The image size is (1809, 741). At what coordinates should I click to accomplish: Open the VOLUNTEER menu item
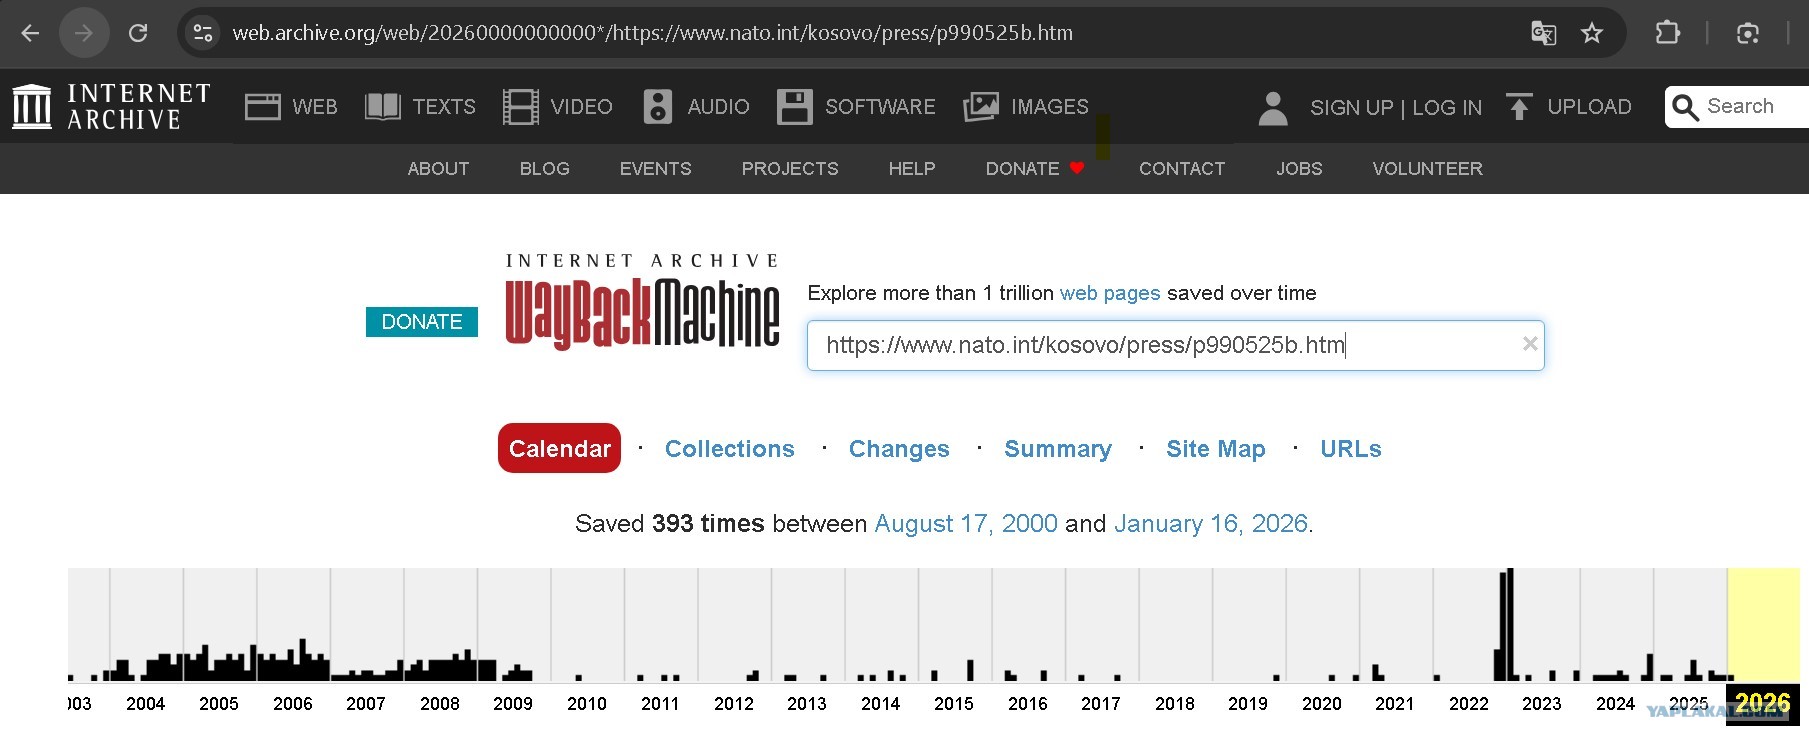point(1427,169)
